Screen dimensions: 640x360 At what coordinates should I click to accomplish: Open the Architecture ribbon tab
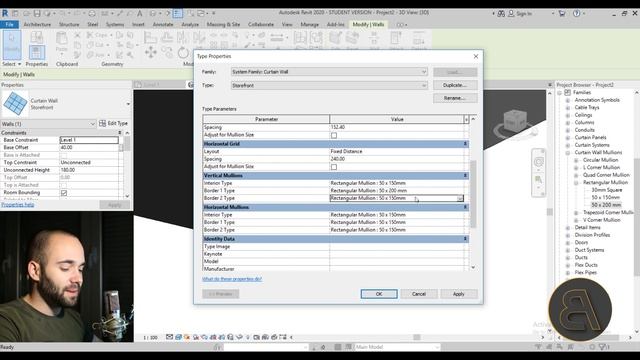37,24
